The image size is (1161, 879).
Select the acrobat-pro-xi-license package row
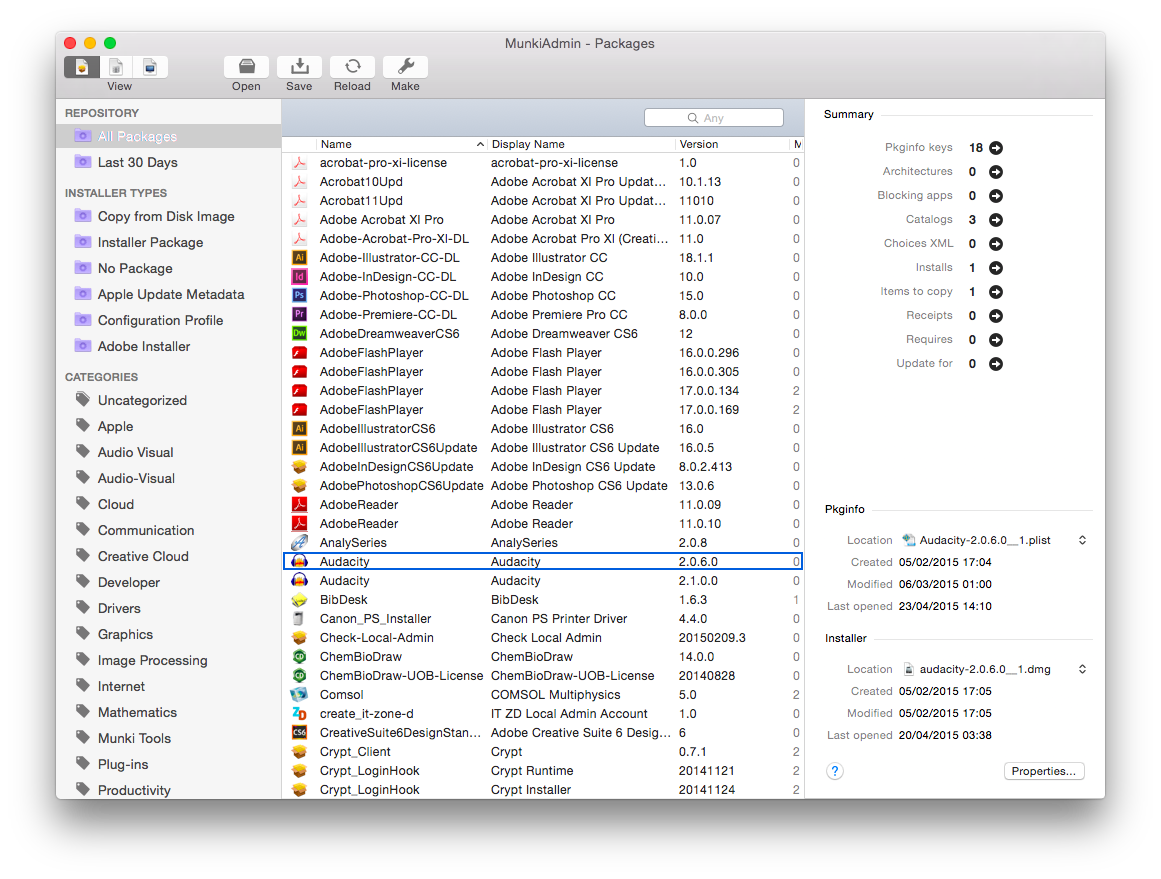[543, 163]
